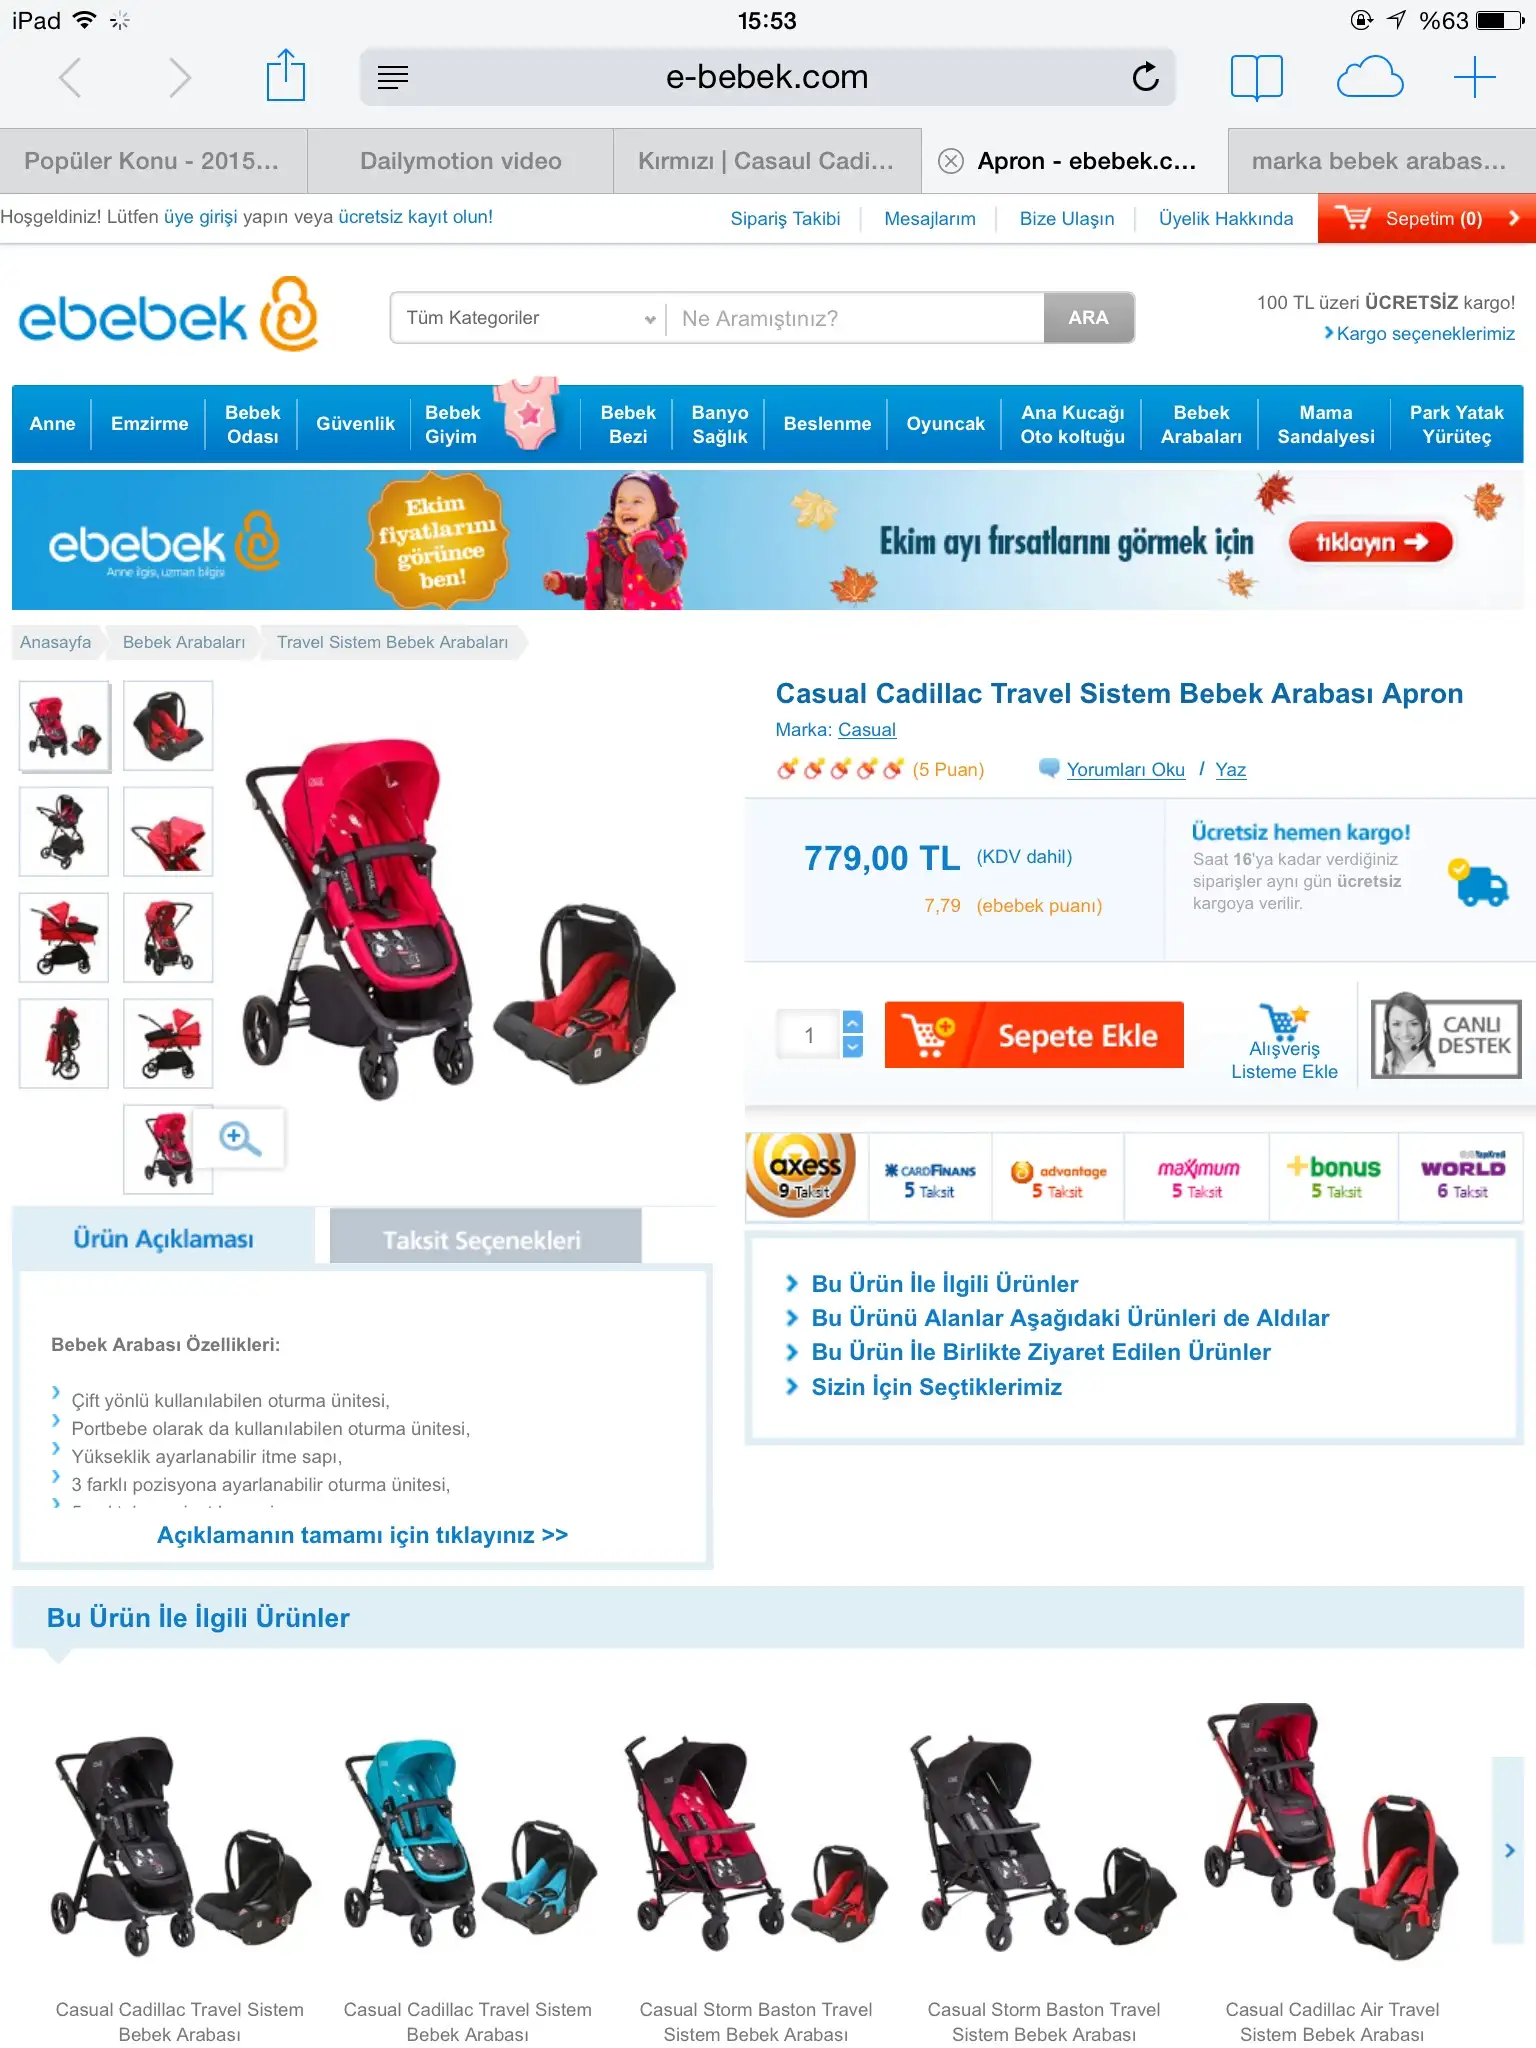Tap the Safari share icon
The image size is (1536, 2048).
285,76
